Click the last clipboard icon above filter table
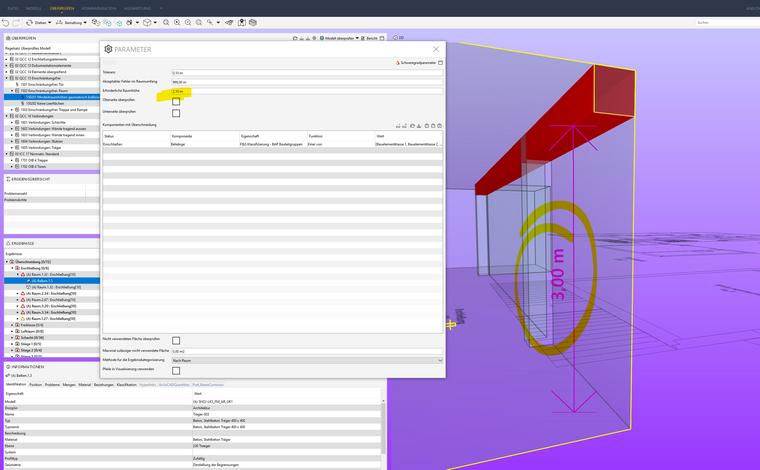760x470 pixels. coord(439,126)
